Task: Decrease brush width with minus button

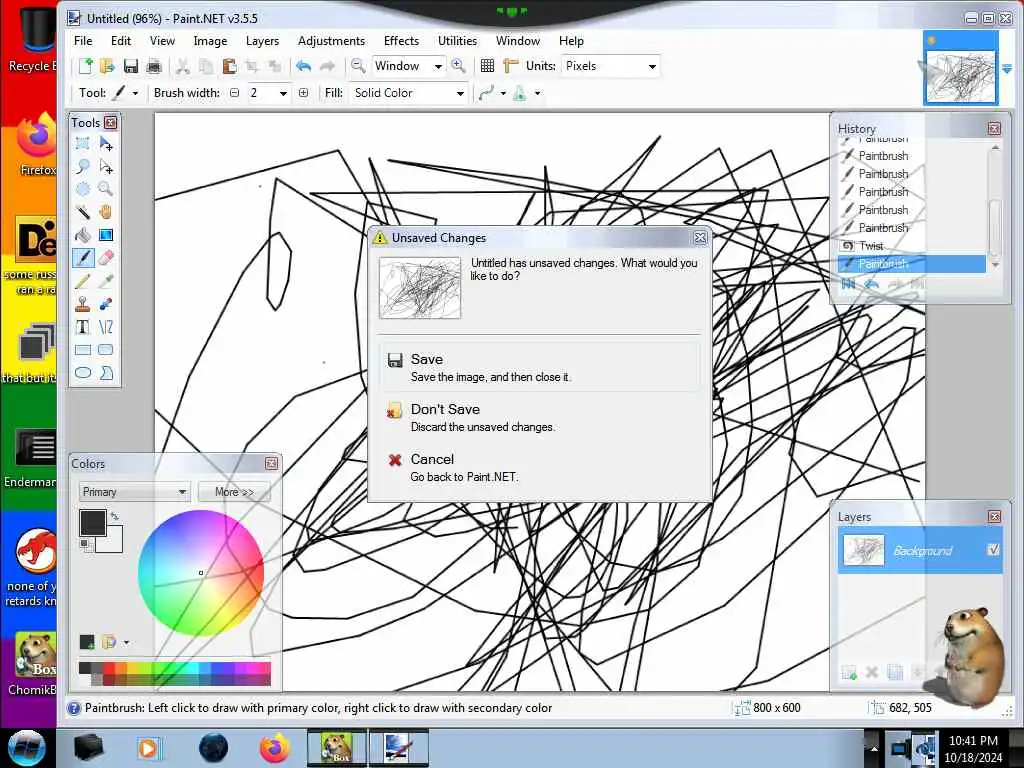Action: click(234, 93)
